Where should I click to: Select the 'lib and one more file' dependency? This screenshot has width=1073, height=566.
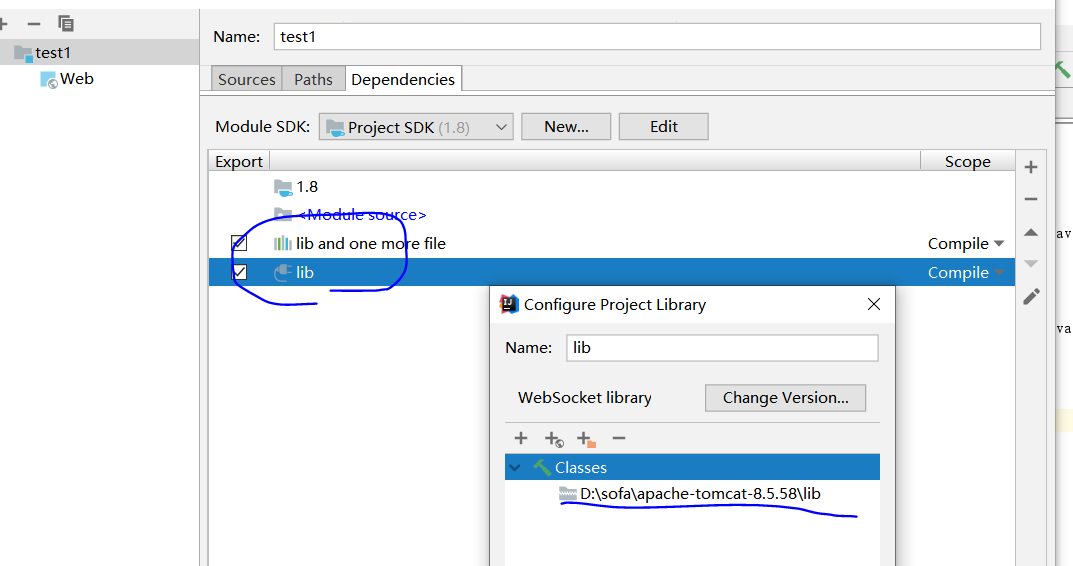pos(612,244)
